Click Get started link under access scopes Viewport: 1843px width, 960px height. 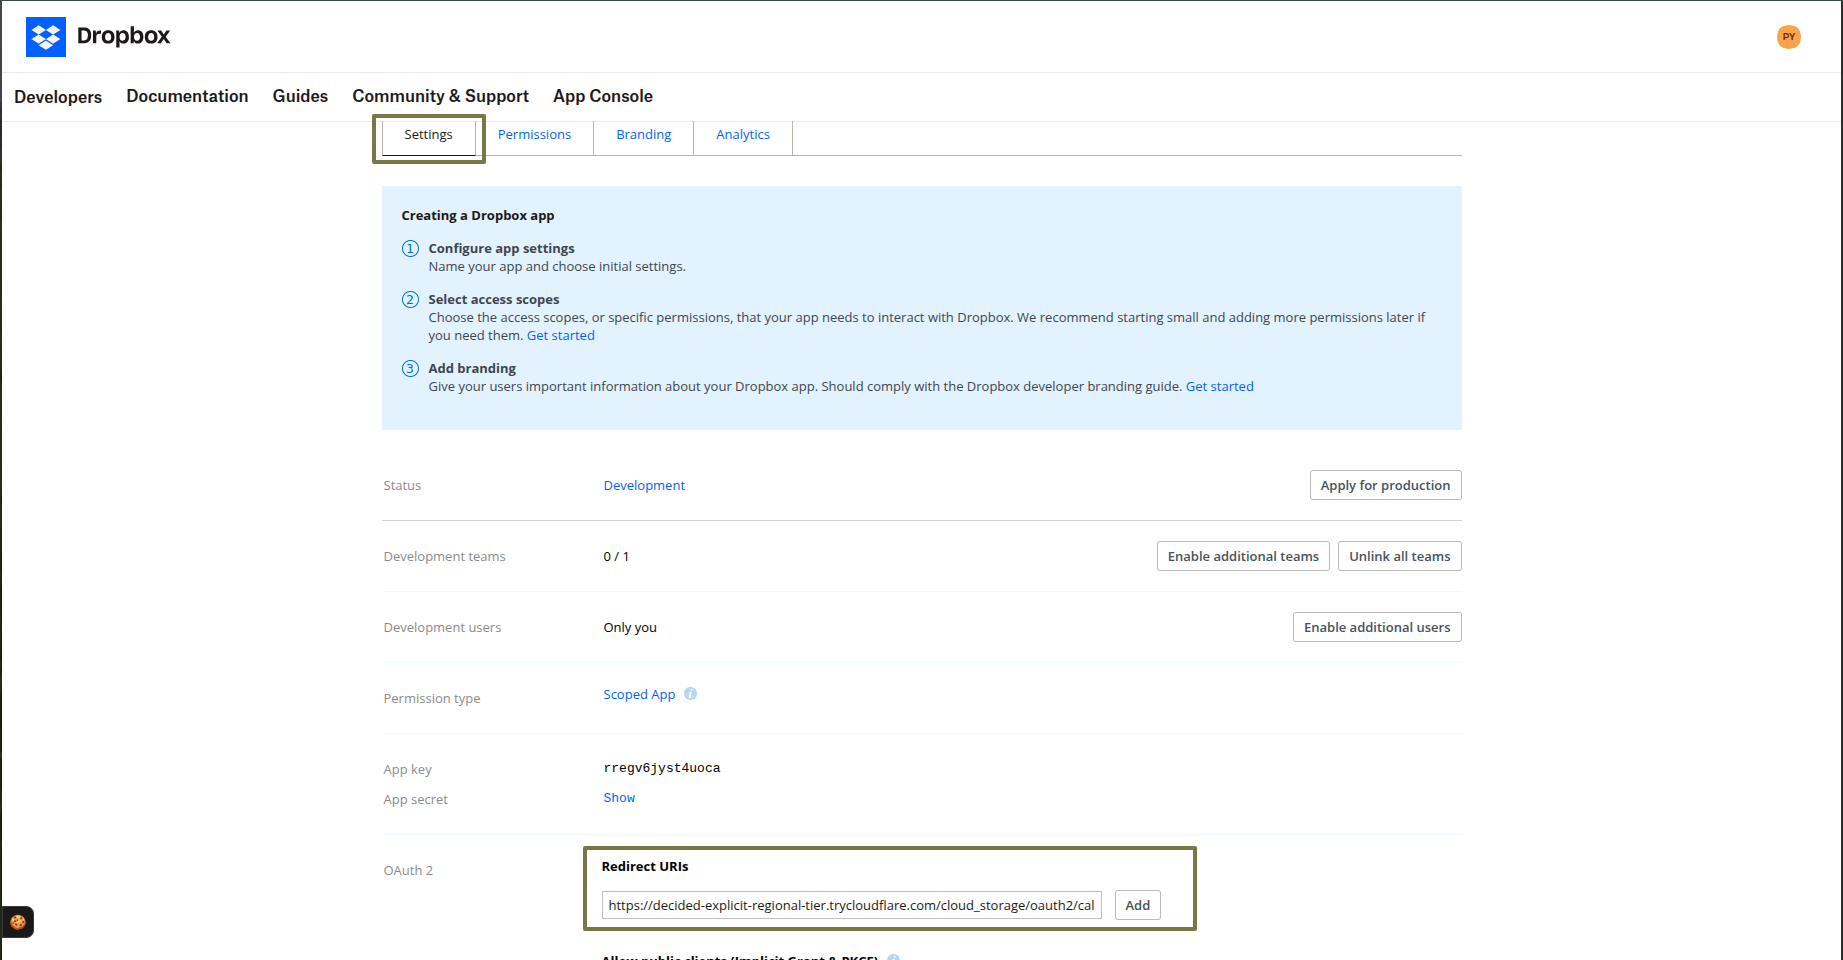(x=561, y=336)
